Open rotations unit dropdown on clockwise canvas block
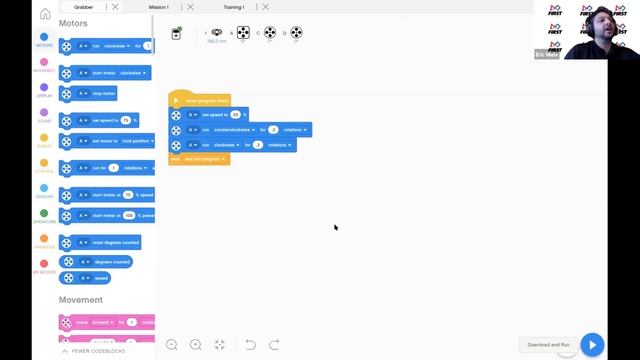The image size is (640, 360). tap(279, 145)
